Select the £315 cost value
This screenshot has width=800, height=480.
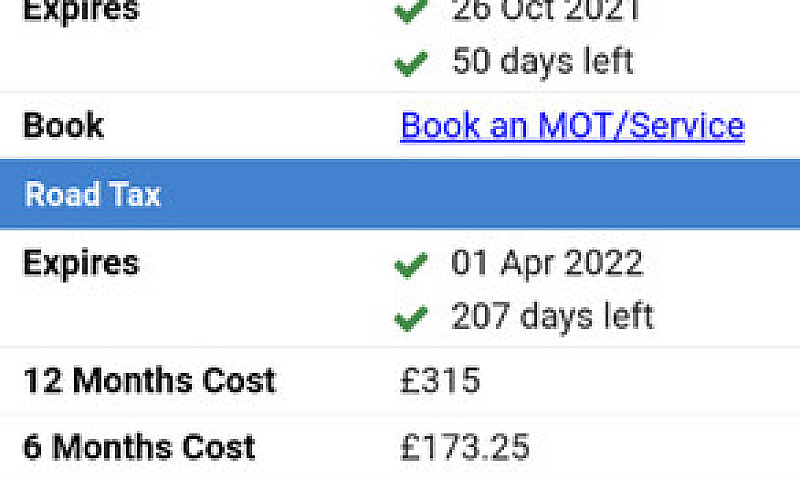(440, 381)
